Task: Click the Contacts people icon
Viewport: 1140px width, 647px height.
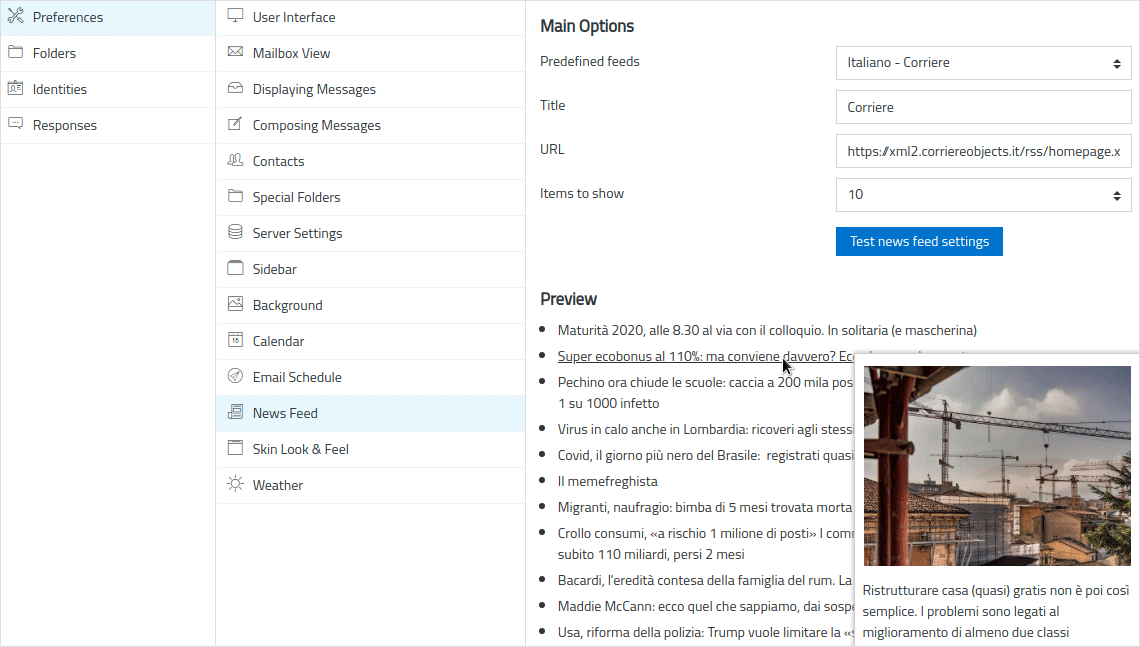Action: 235,160
